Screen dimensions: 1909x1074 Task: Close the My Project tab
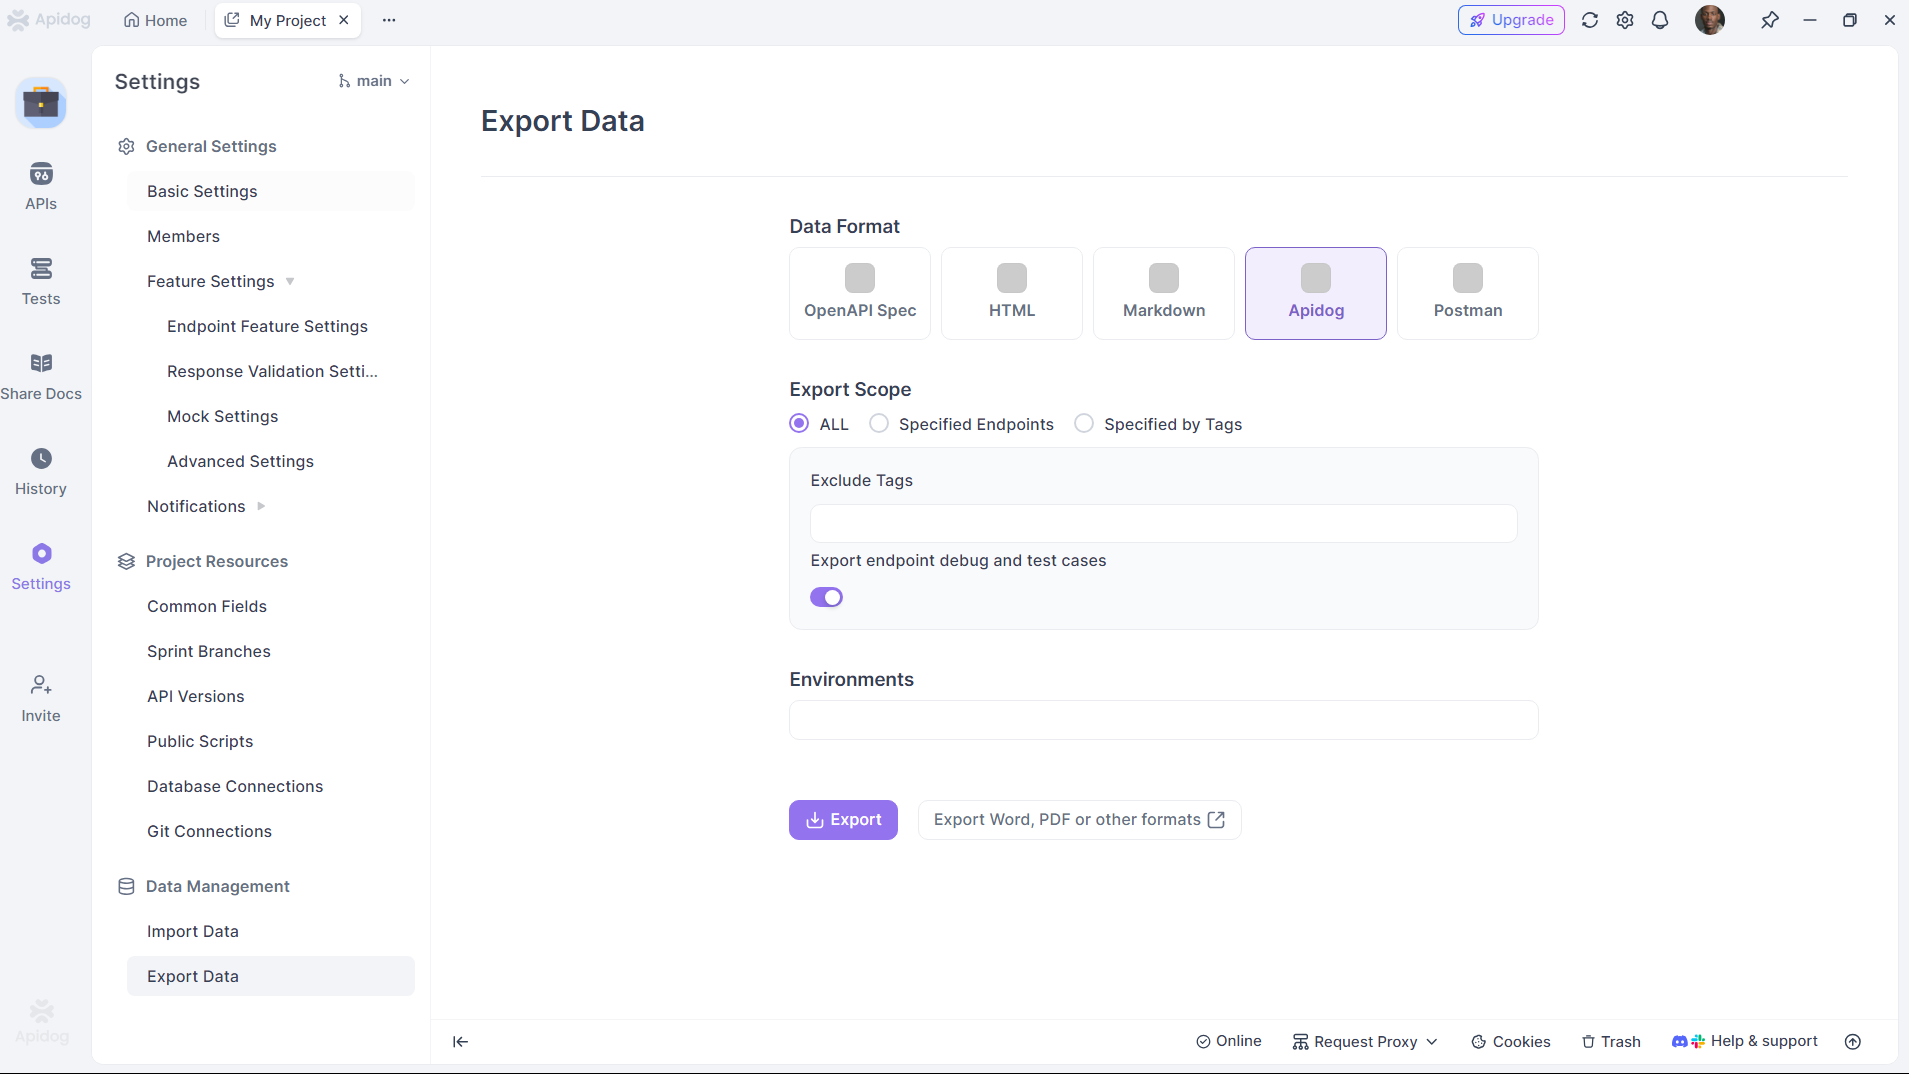[344, 20]
